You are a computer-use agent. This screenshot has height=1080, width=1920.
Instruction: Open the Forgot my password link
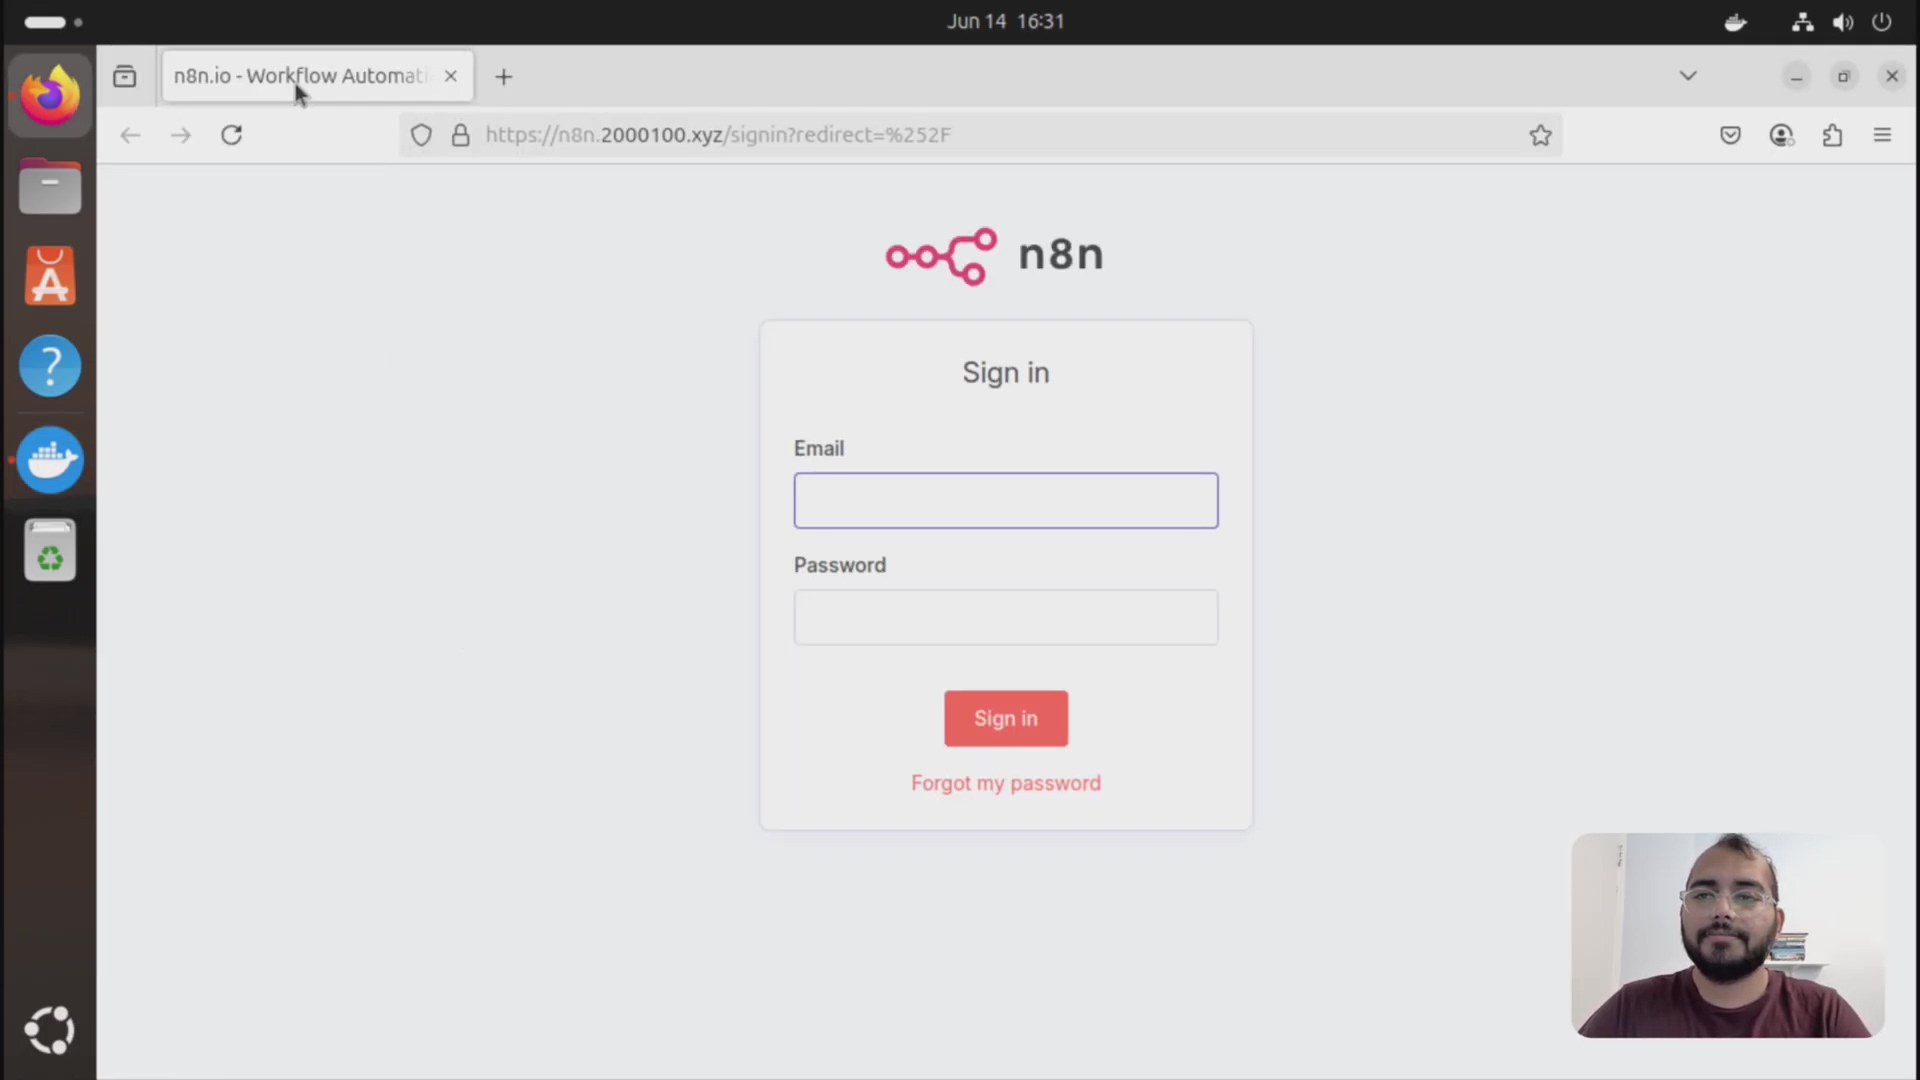point(1006,783)
